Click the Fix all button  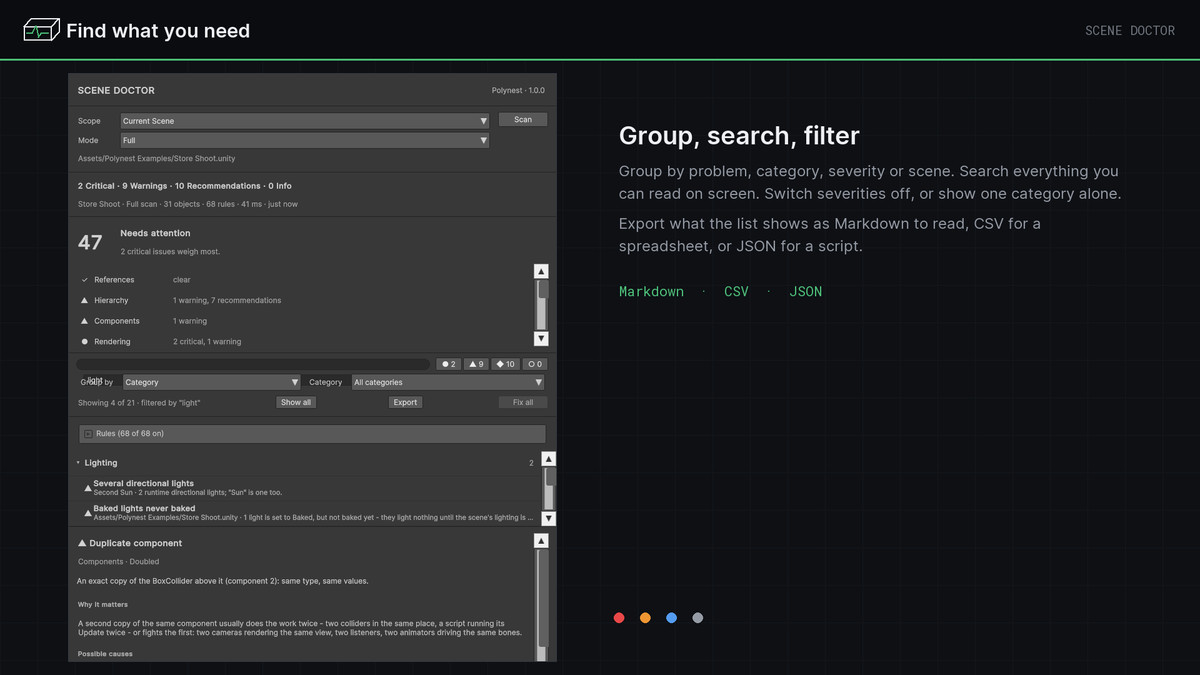point(523,402)
